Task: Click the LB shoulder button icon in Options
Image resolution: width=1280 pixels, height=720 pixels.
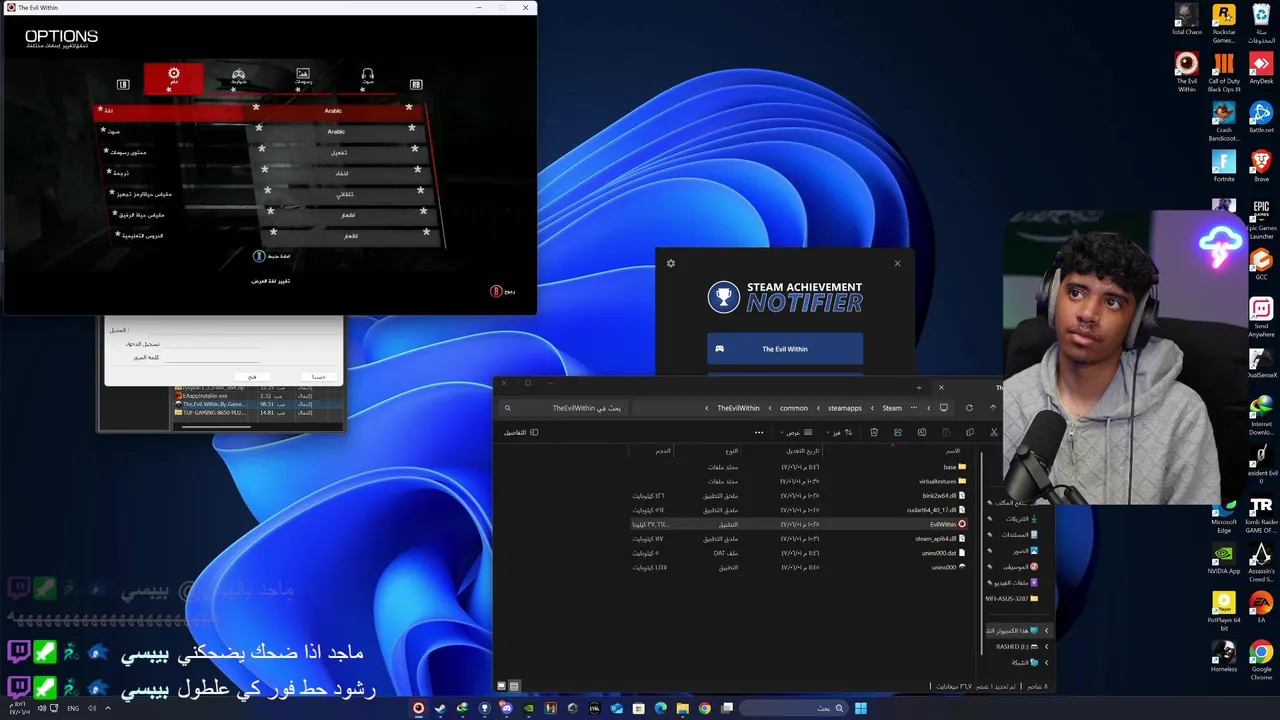Action: [123, 84]
